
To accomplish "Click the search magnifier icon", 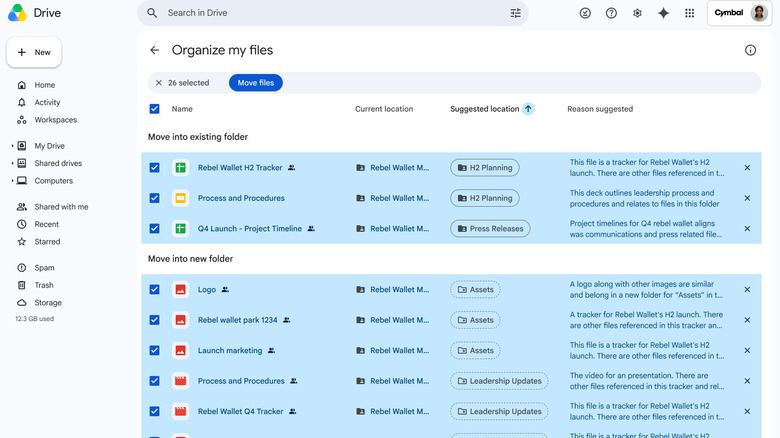I will (x=152, y=13).
